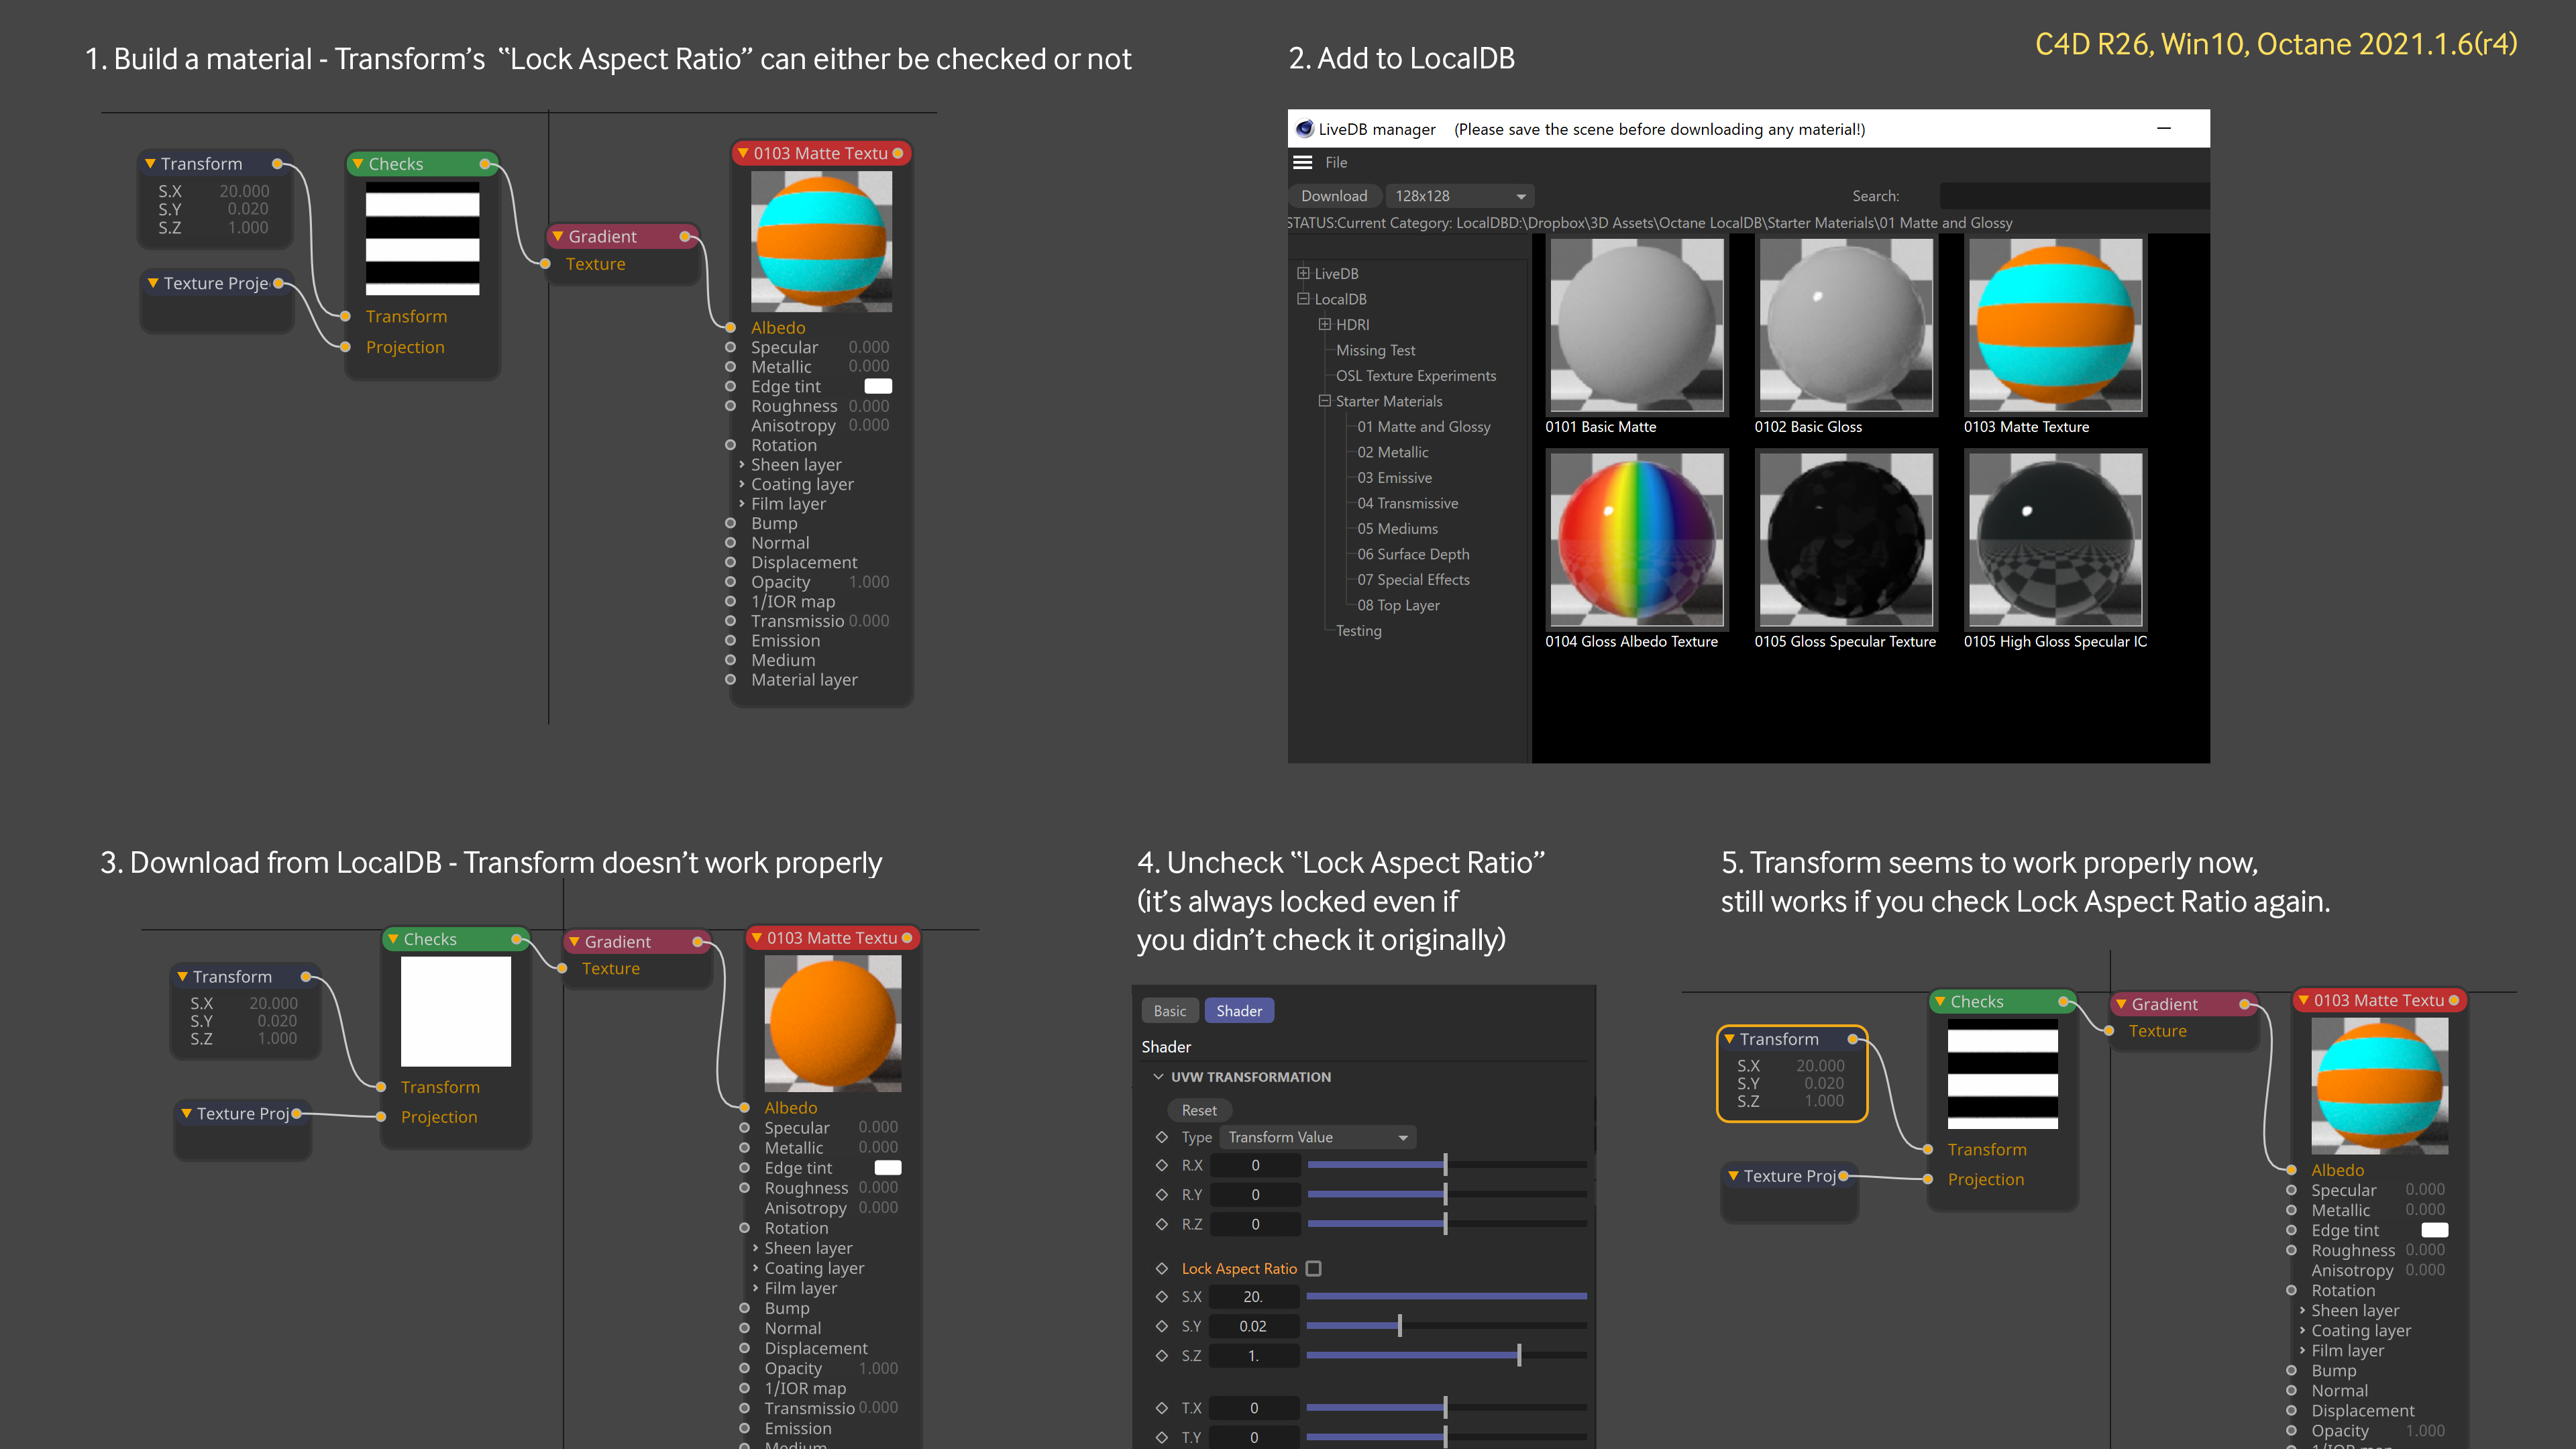Open the hamburger menu in LiveDB manager
This screenshot has height=1449, width=2576.
pyautogui.click(x=1302, y=162)
